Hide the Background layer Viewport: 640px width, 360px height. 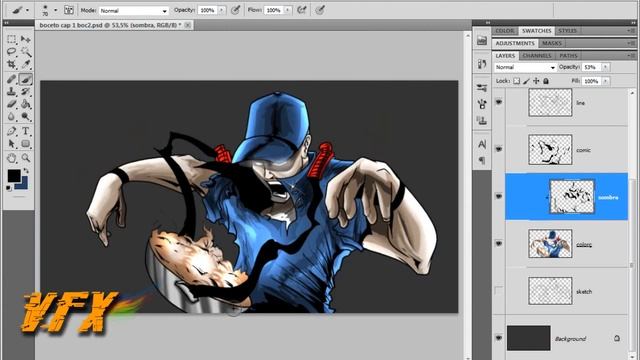point(499,338)
